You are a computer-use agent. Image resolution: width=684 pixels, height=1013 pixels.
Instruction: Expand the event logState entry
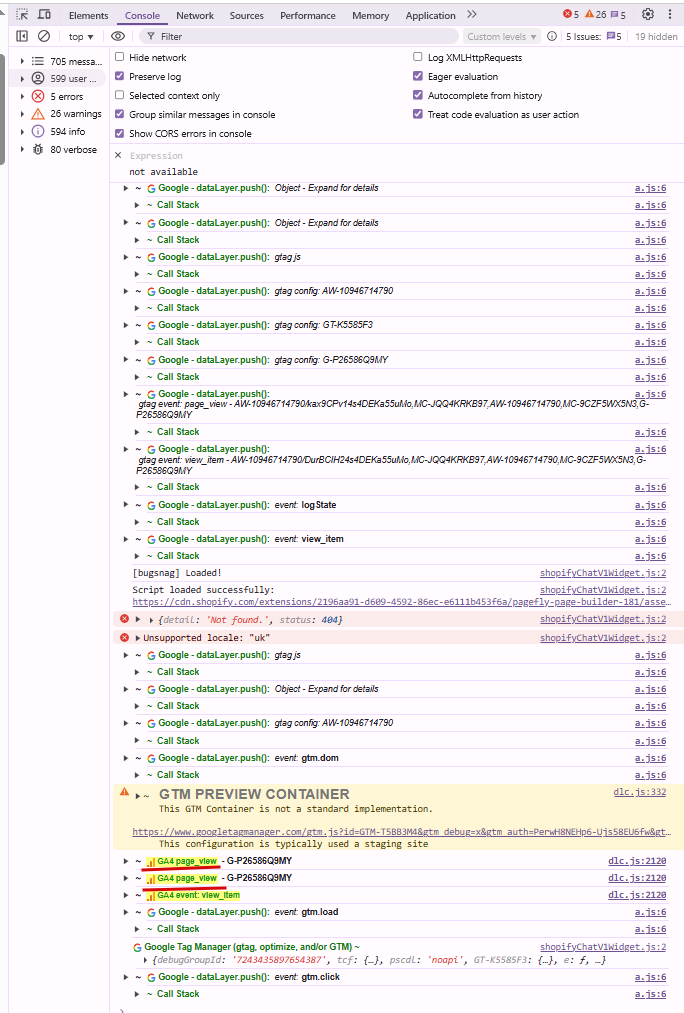coord(126,505)
